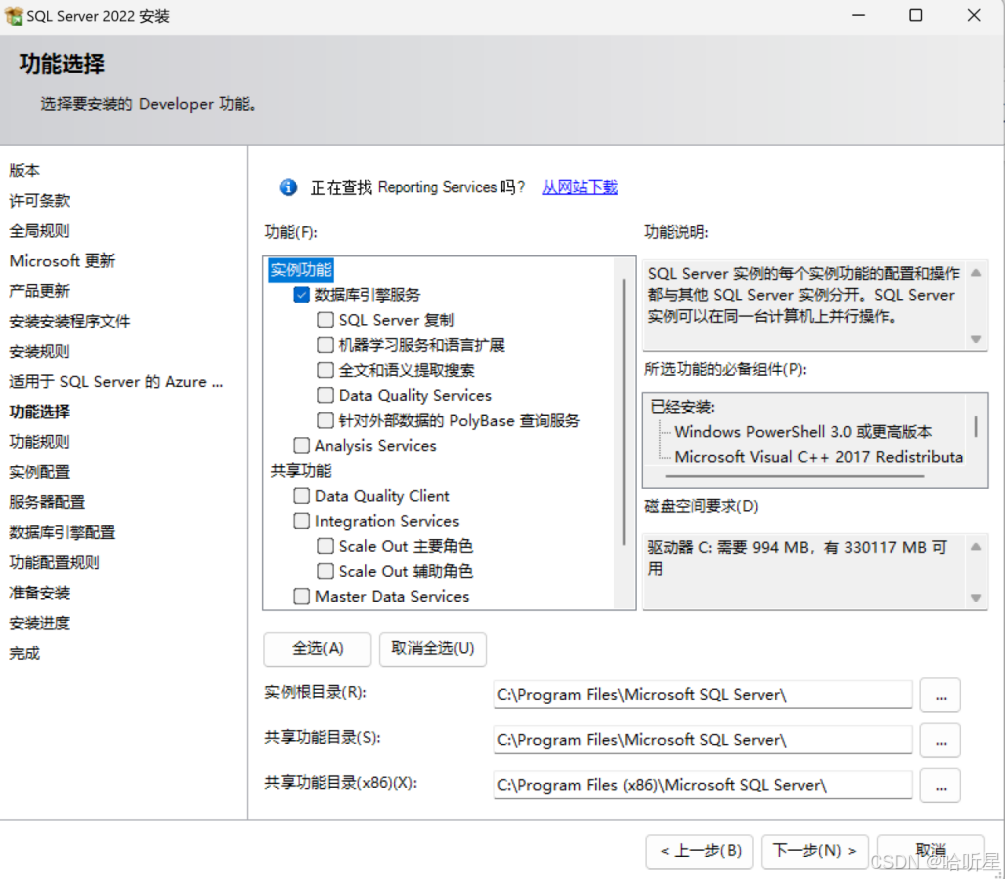Click the 全选(A) button
Screen dimensions: 1005x880
click(x=317, y=649)
